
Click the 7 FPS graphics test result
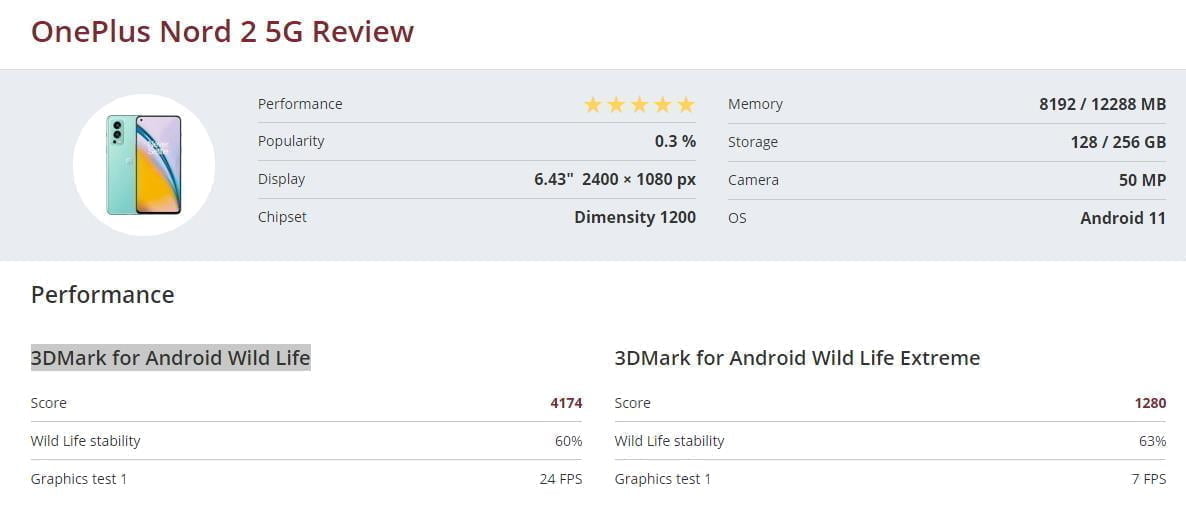(x=1149, y=479)
